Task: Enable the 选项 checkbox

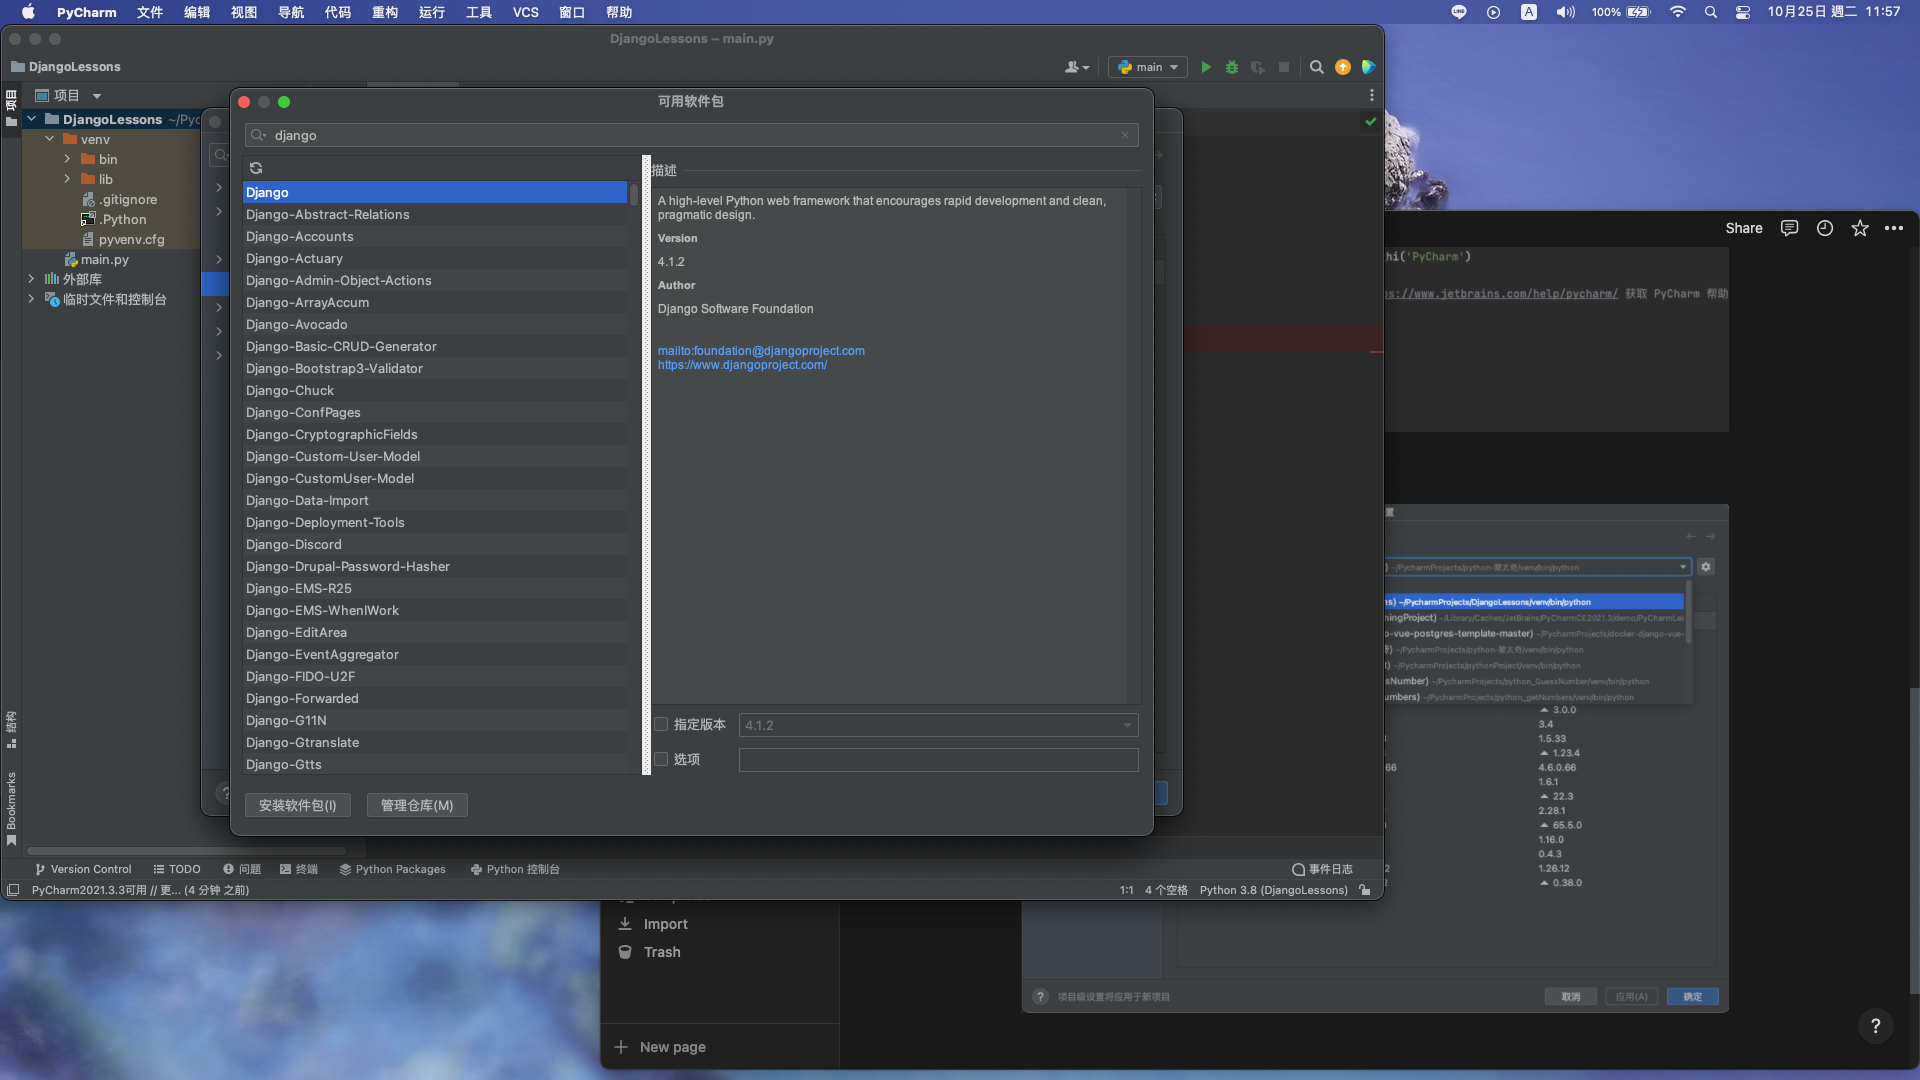Action: click(x=661, y=759)
